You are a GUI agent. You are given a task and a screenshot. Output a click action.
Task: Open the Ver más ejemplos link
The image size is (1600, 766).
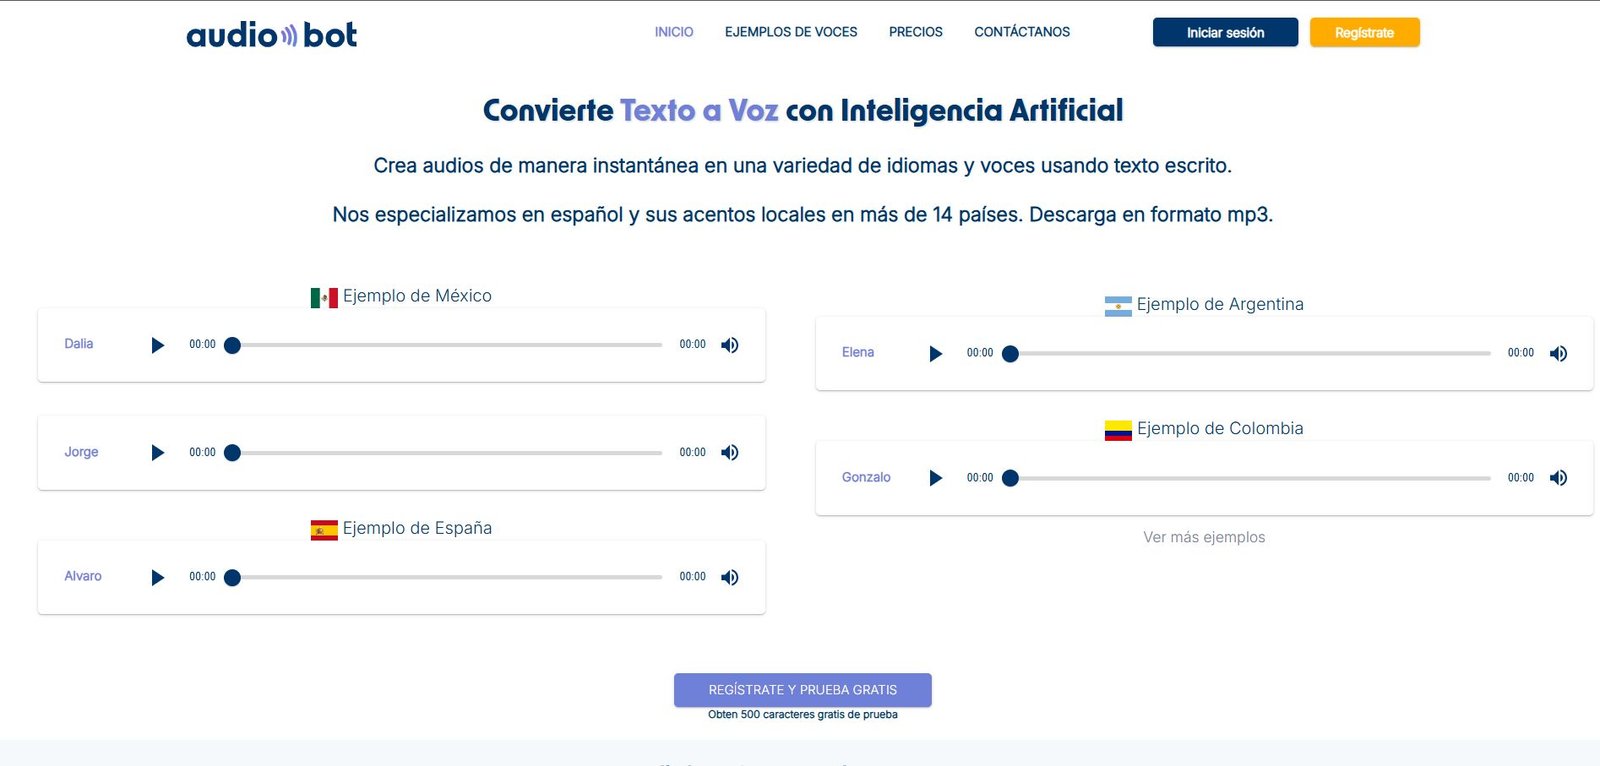(1204, 537)
